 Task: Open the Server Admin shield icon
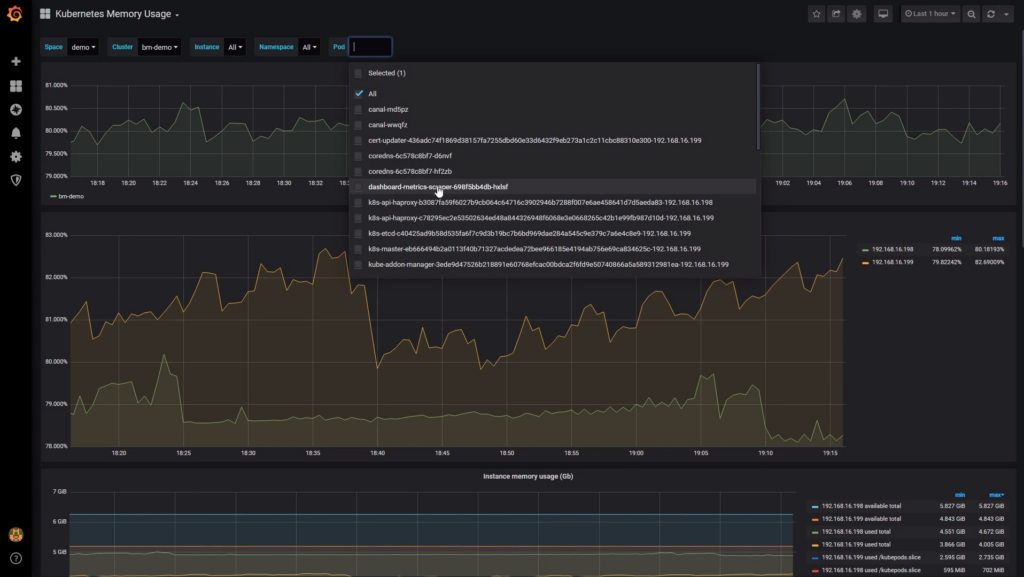pyautogui.click(x=16, y=180)
